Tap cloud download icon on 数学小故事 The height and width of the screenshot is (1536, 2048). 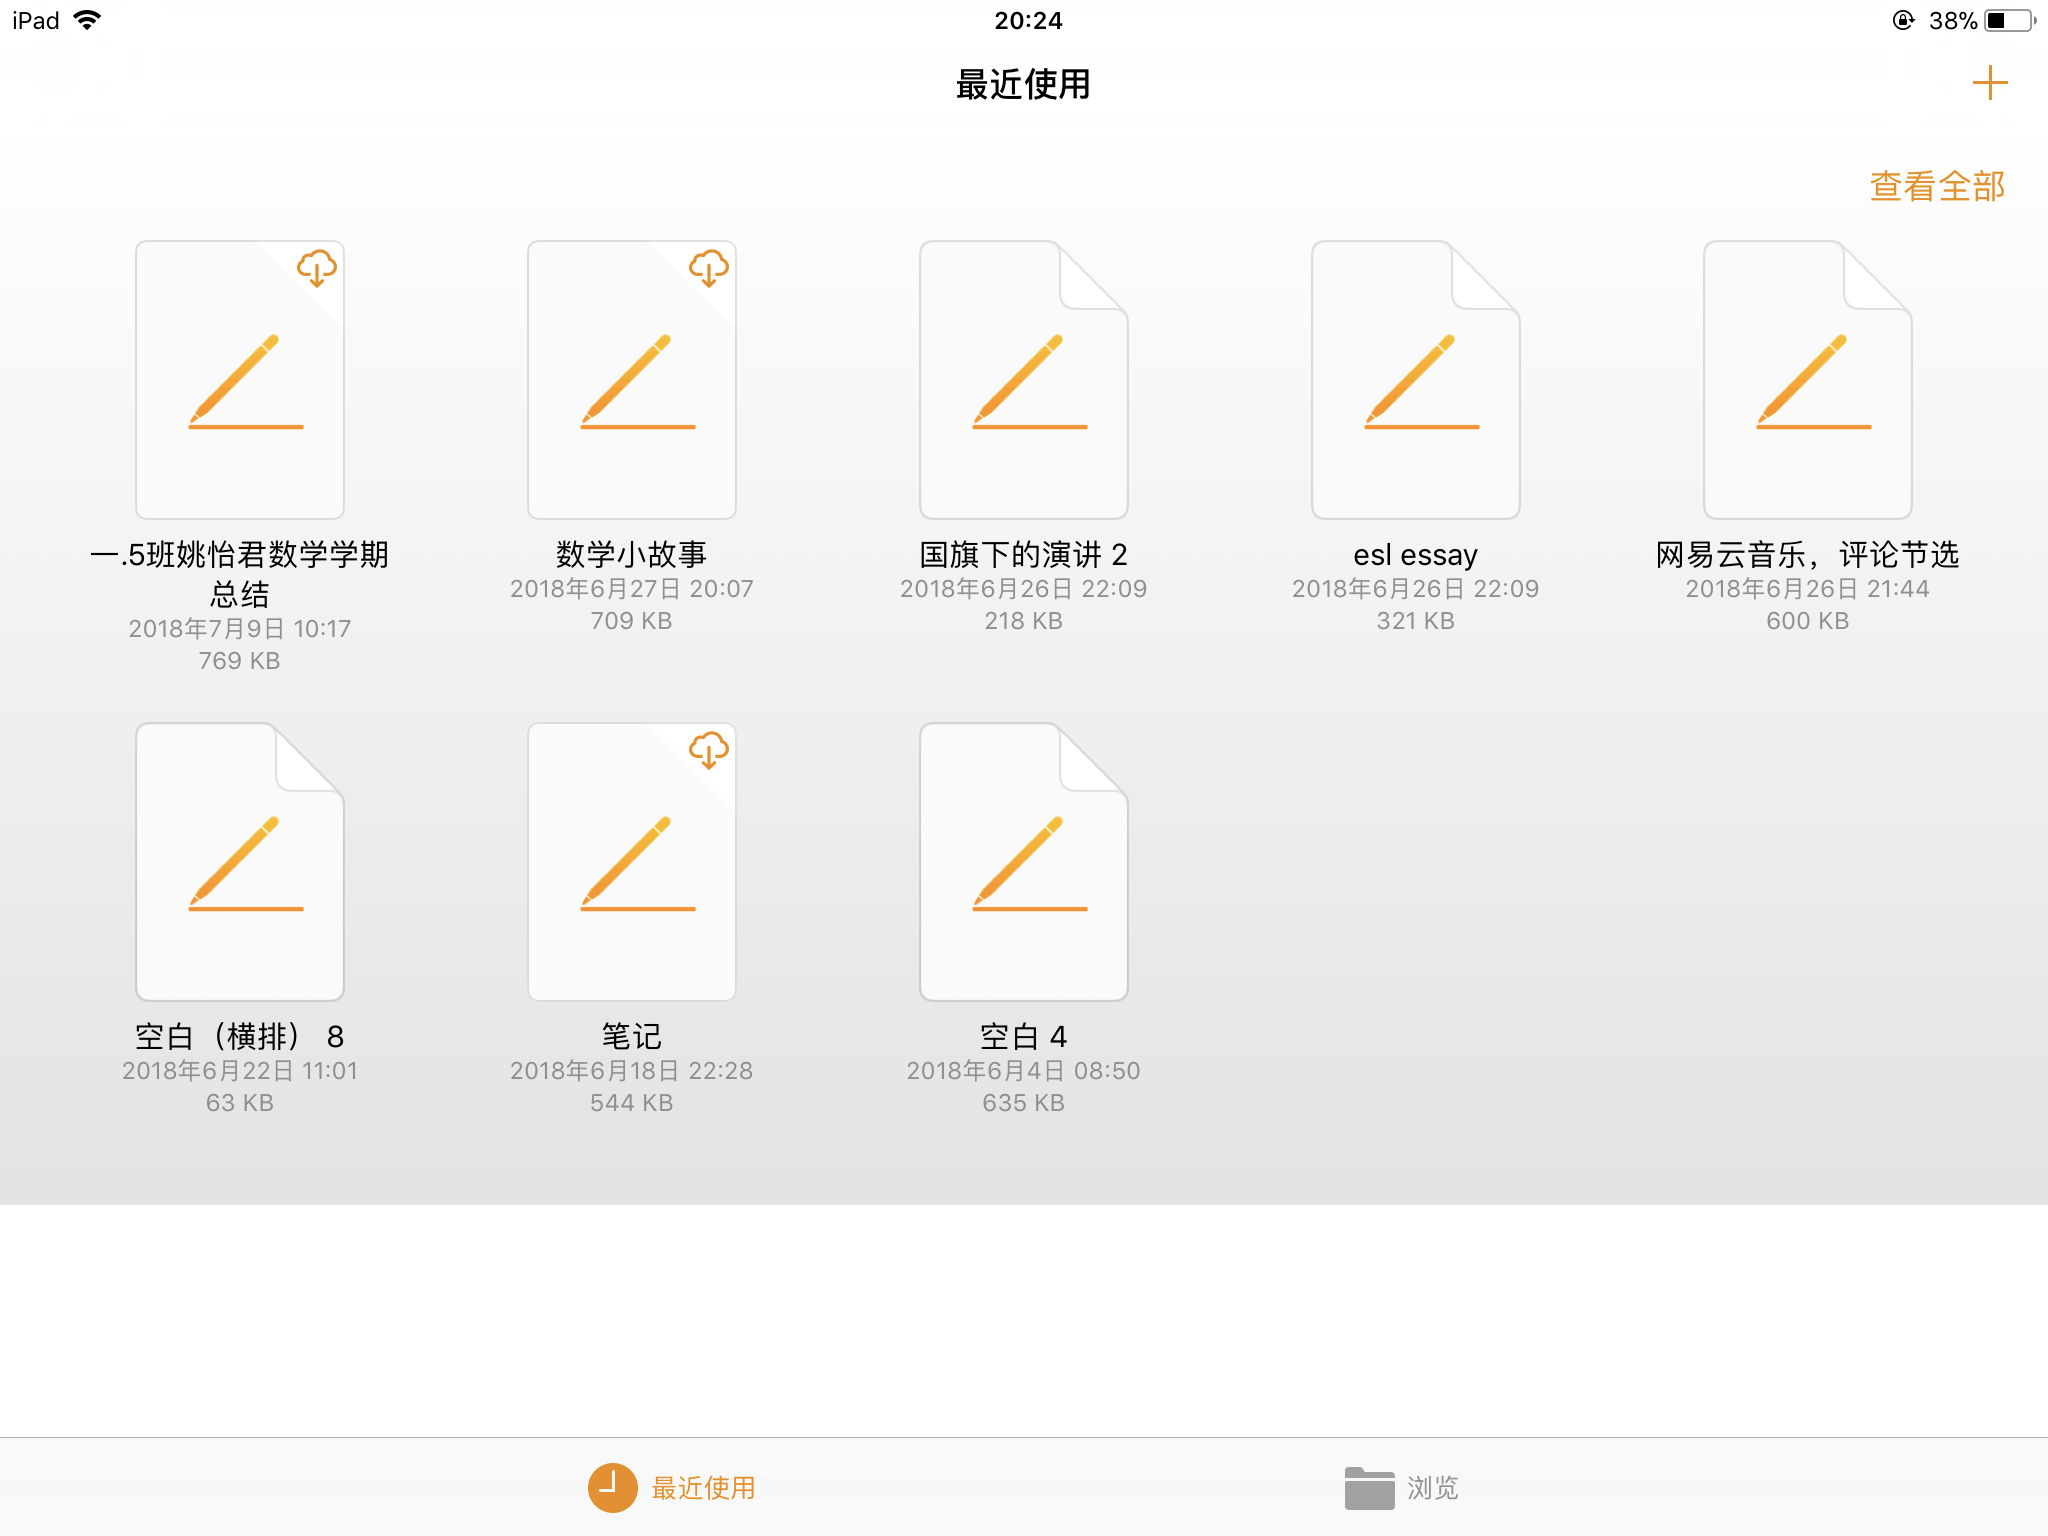(708, 268)
